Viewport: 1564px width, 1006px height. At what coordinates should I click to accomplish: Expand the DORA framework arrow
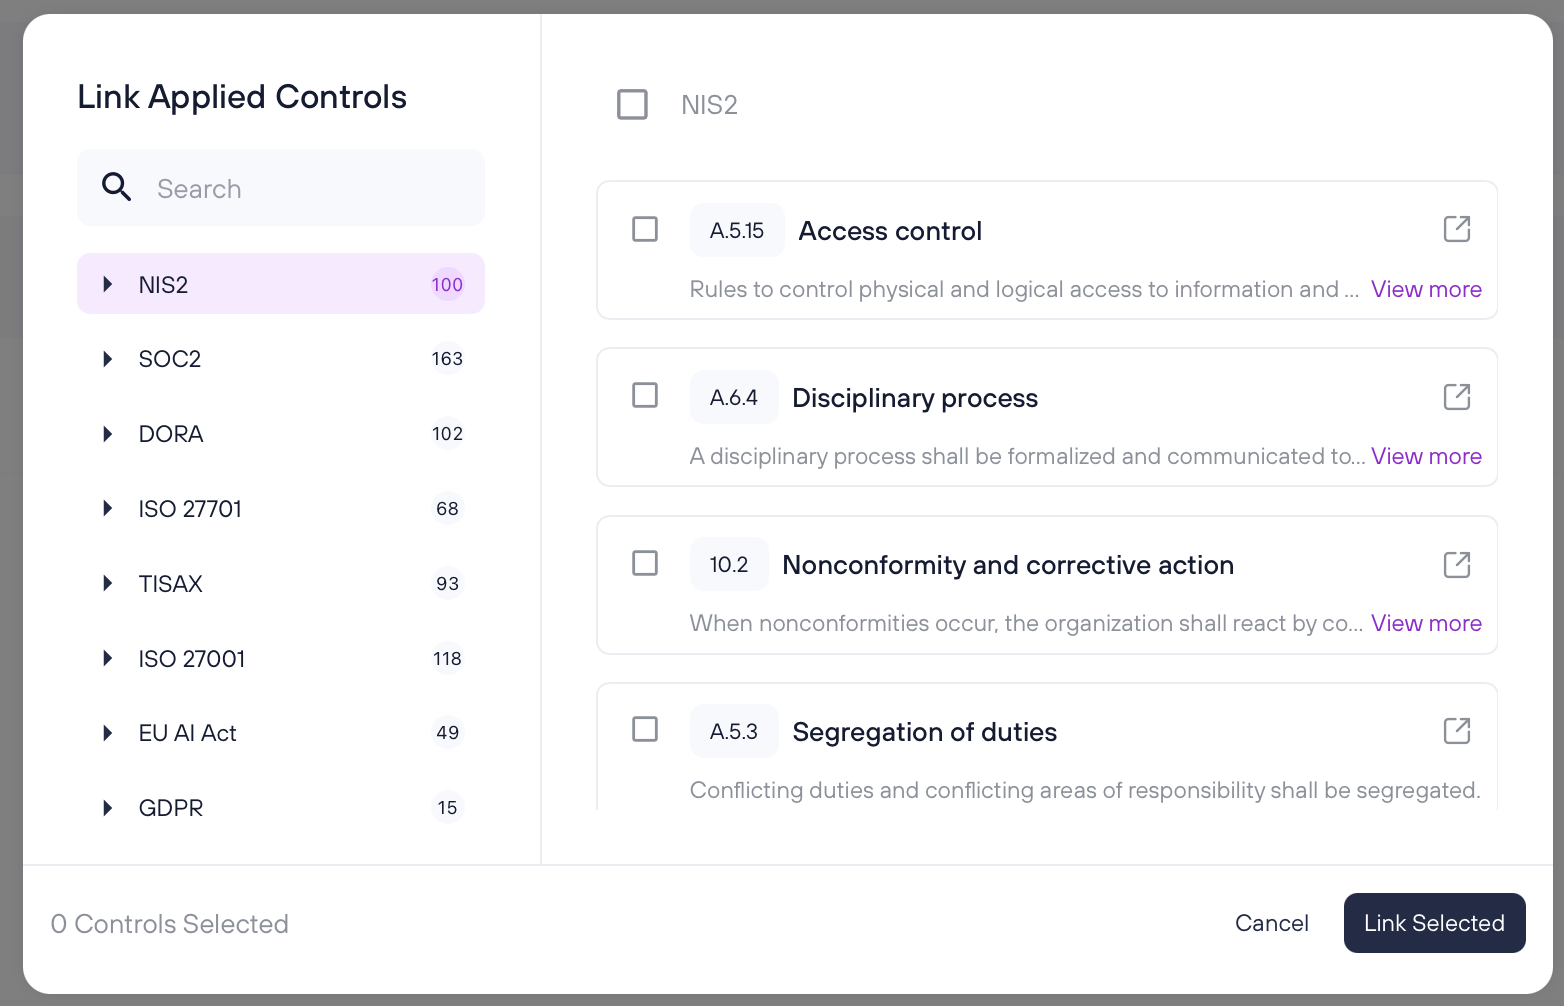pyautogui.click(x=108, y=434)
